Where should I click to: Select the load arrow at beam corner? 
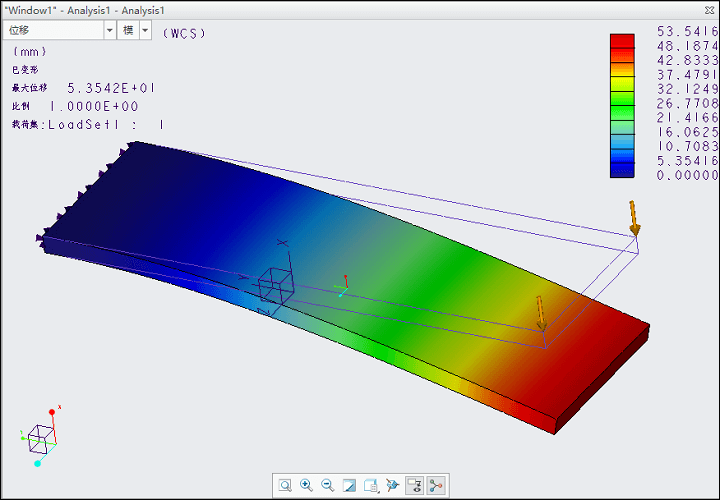633,218
